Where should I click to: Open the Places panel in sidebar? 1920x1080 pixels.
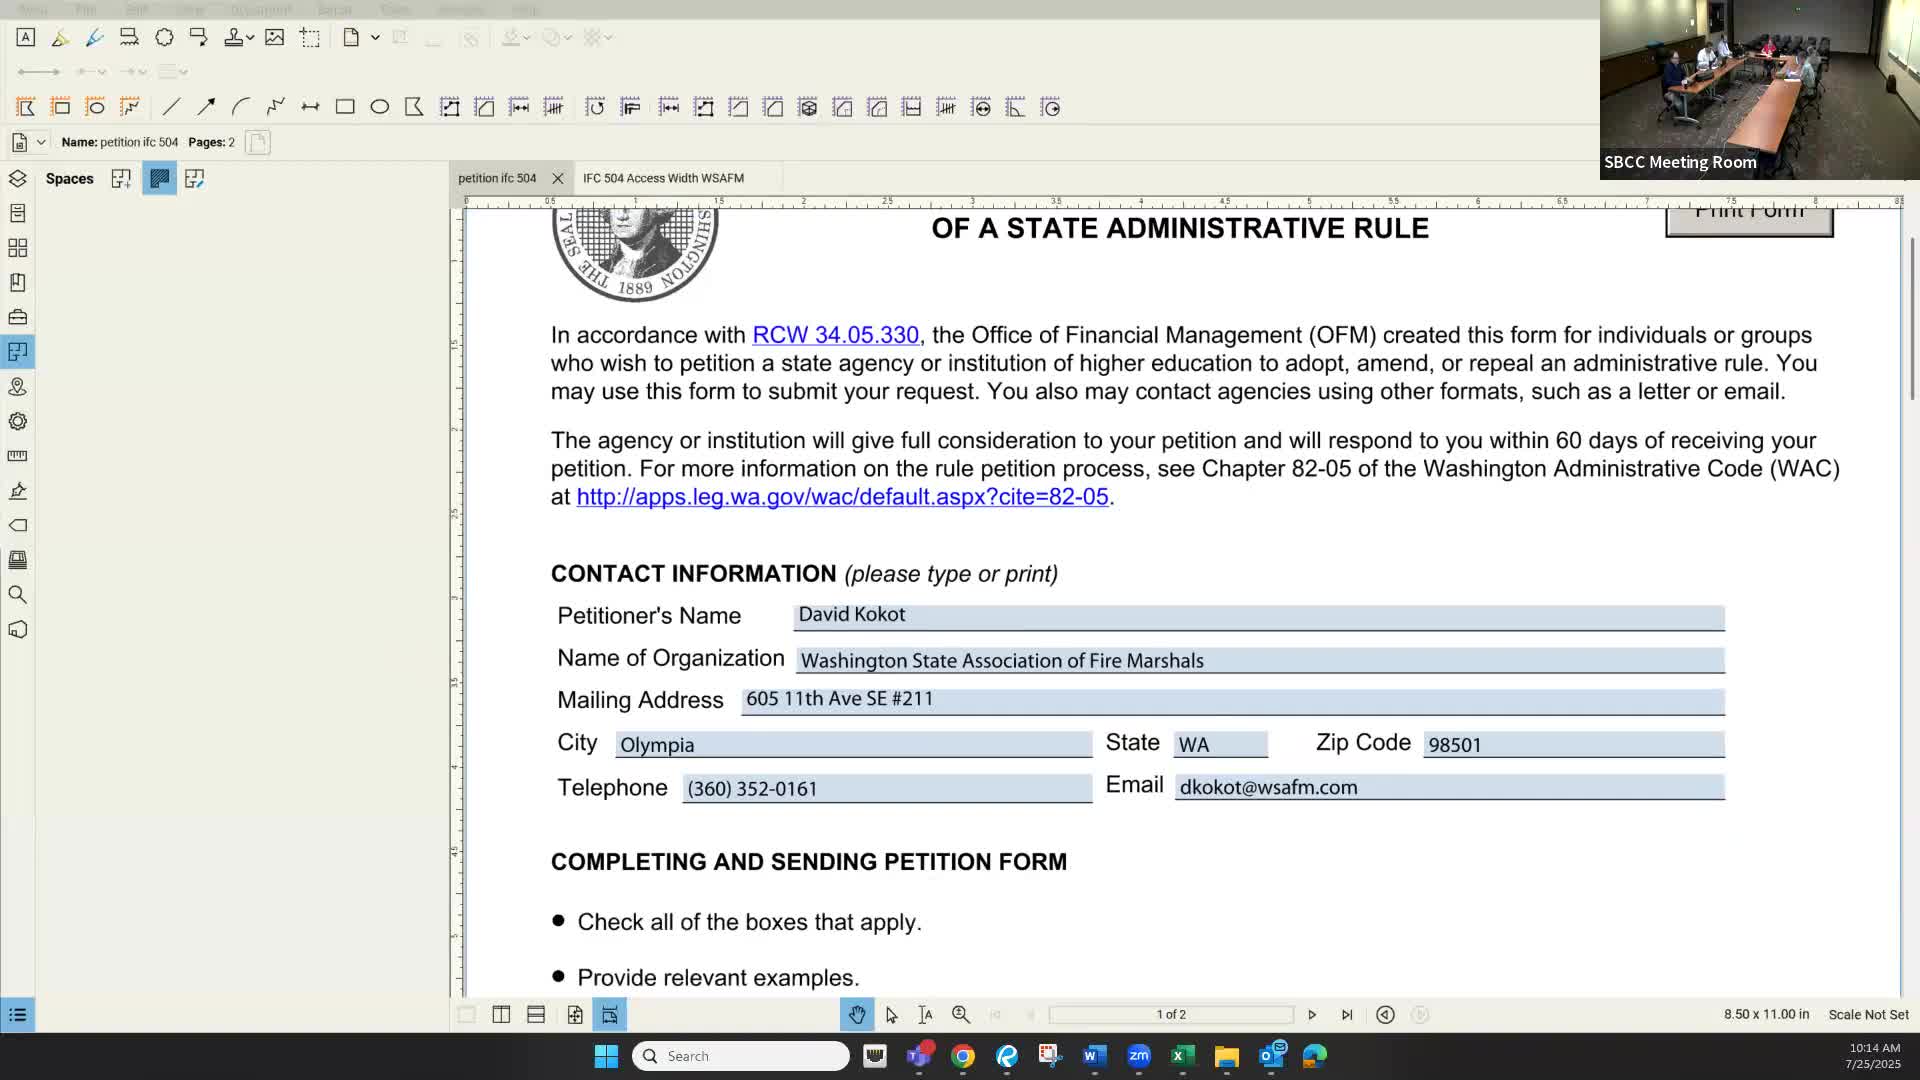tap(17, 387)
